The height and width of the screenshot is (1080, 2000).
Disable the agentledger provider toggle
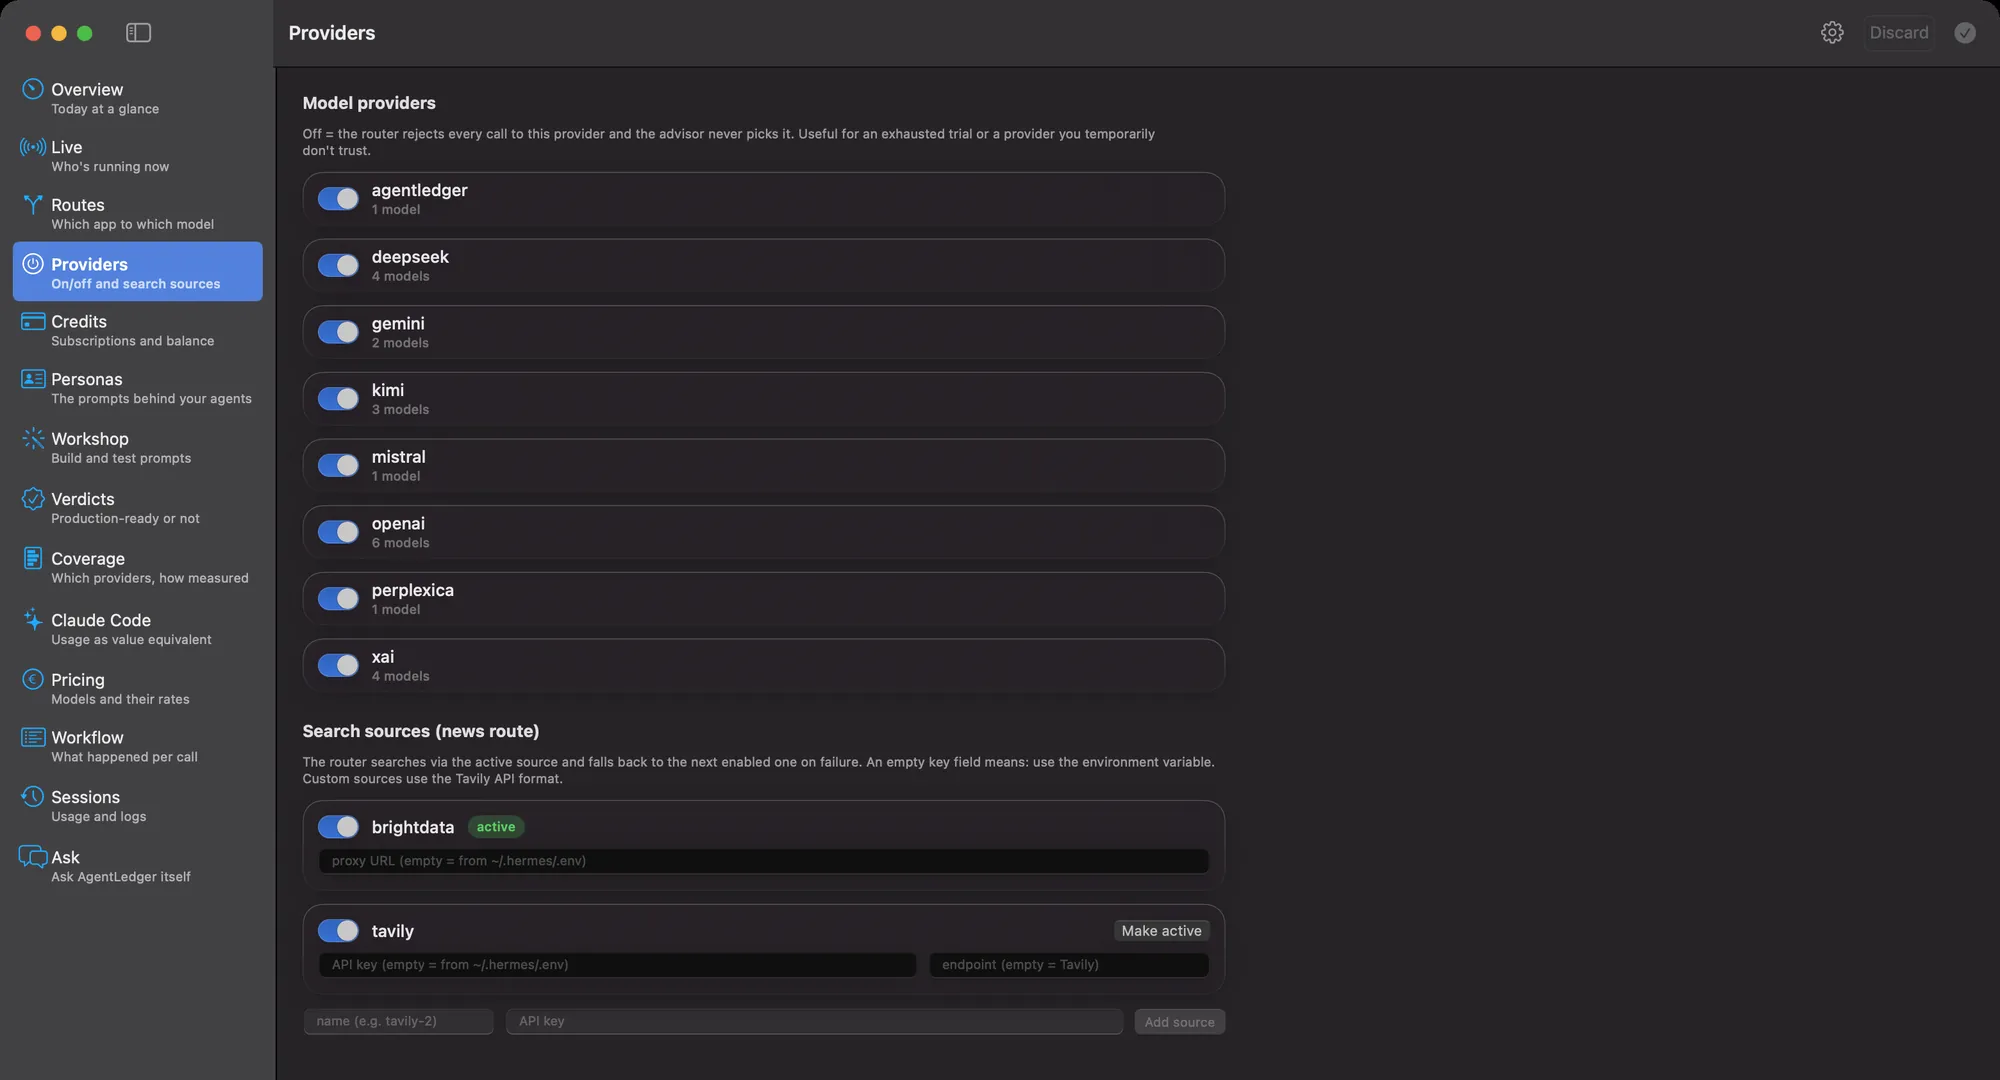click(338, 199)
